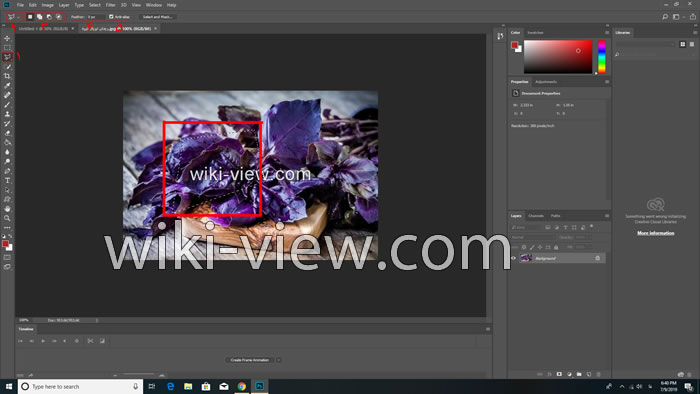
Task: Open the layer blending mode dropdown
Action: [533, 237]
